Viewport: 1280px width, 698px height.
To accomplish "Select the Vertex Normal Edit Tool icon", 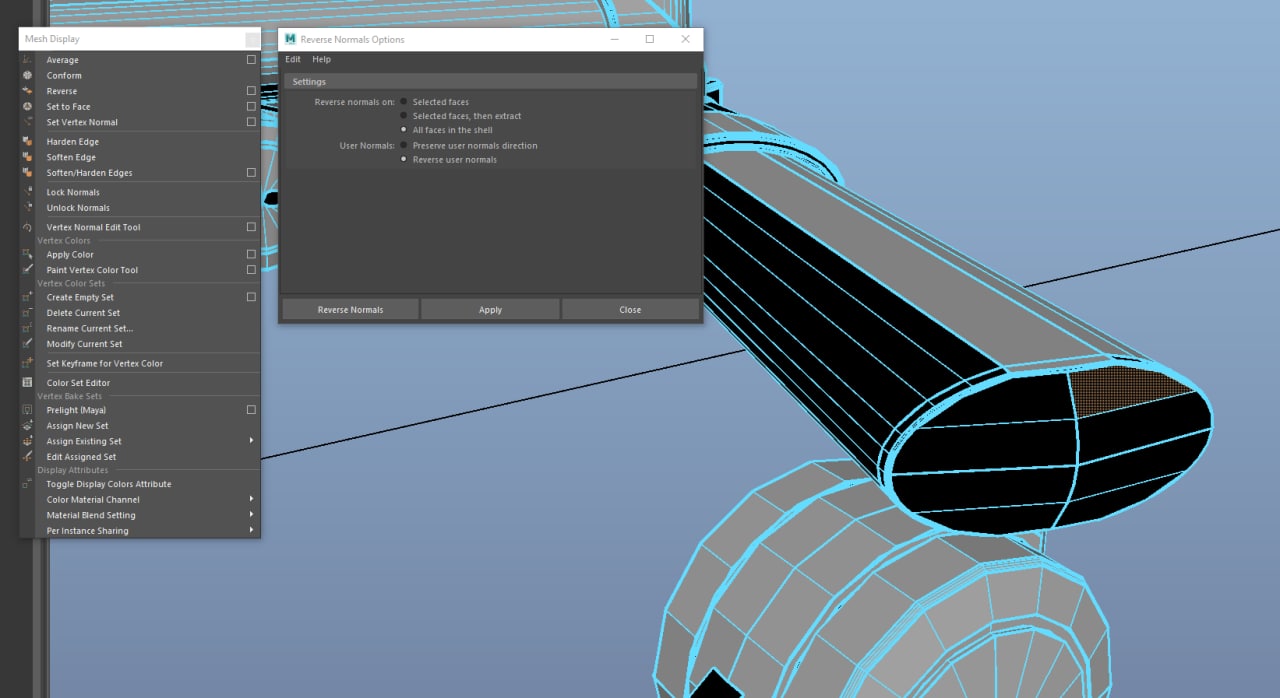I will coord(27,227).
